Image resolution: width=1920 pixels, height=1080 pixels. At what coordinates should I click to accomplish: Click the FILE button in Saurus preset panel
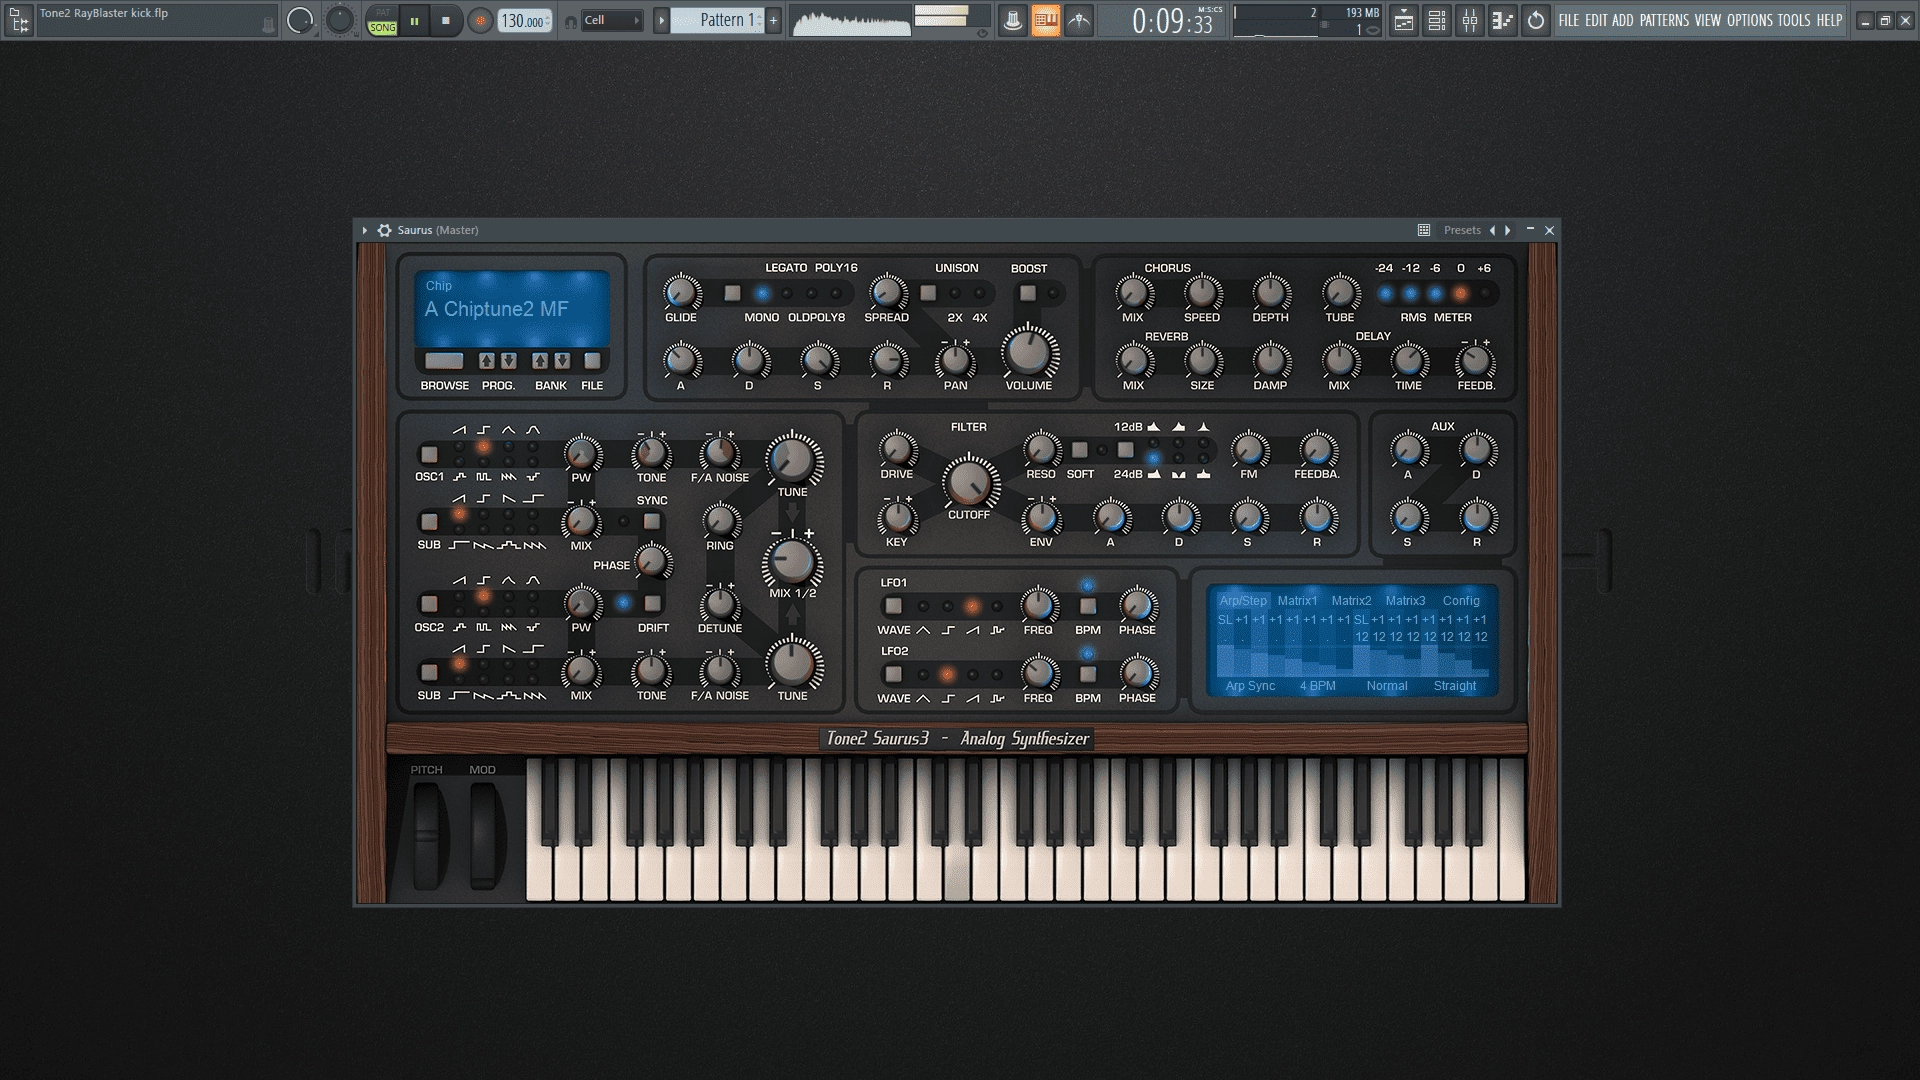(592, 361)
